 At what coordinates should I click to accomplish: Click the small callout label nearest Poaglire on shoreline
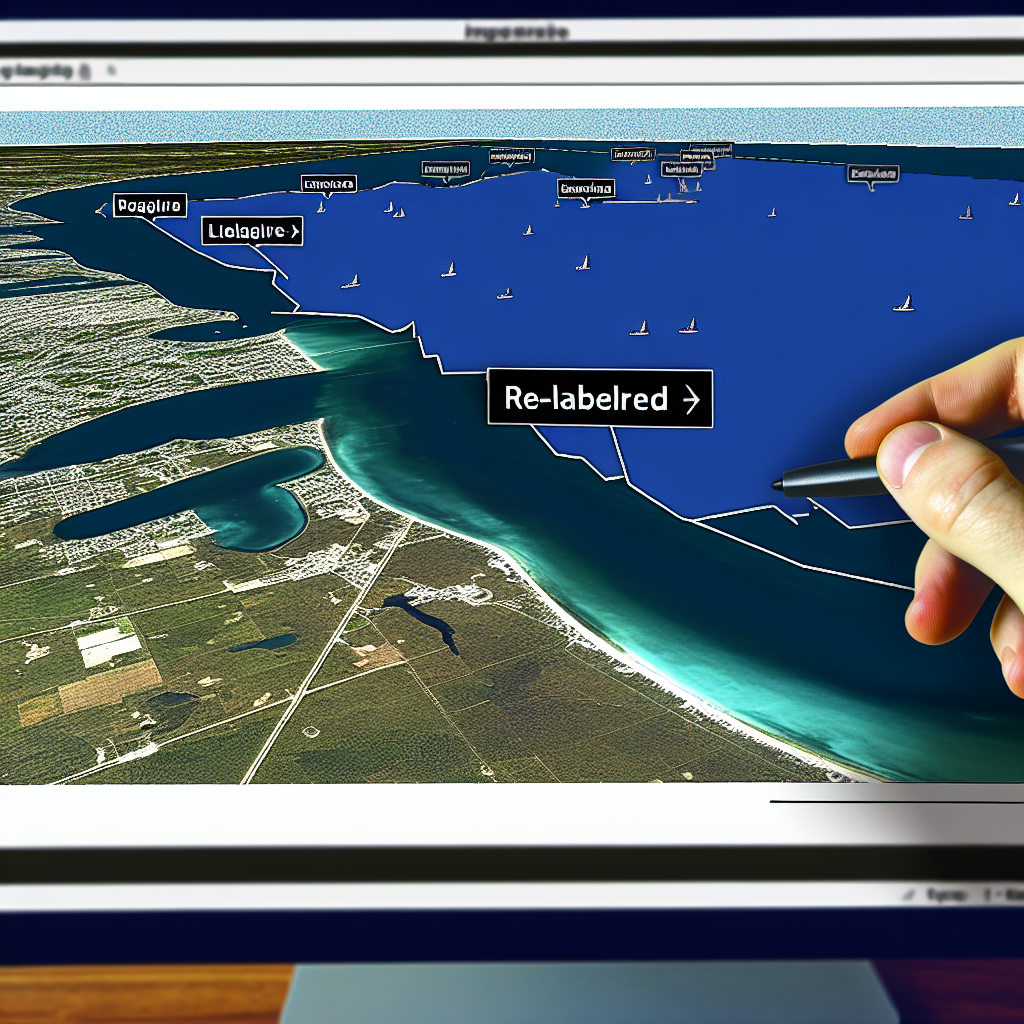tap(328, 185)
